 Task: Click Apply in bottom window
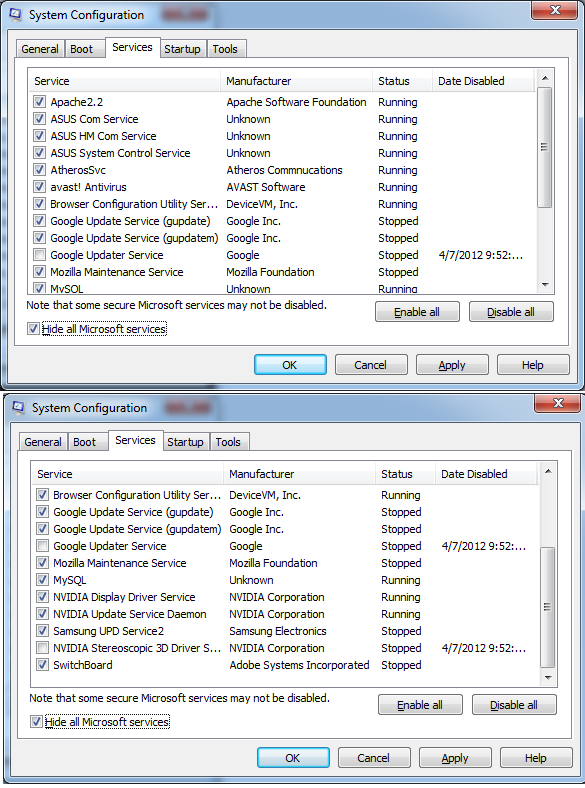click(455, 758)
